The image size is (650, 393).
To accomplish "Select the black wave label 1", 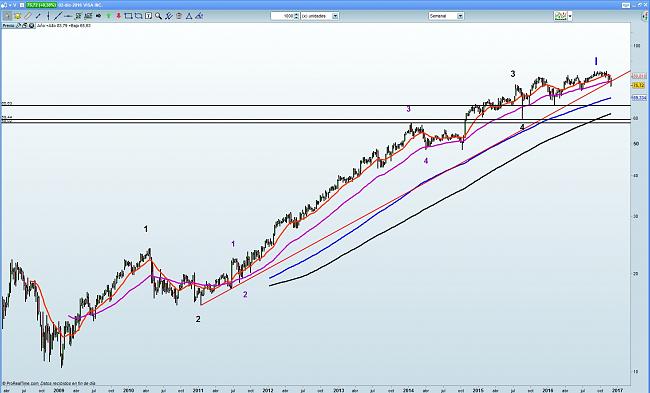I will tap(146, 229).
